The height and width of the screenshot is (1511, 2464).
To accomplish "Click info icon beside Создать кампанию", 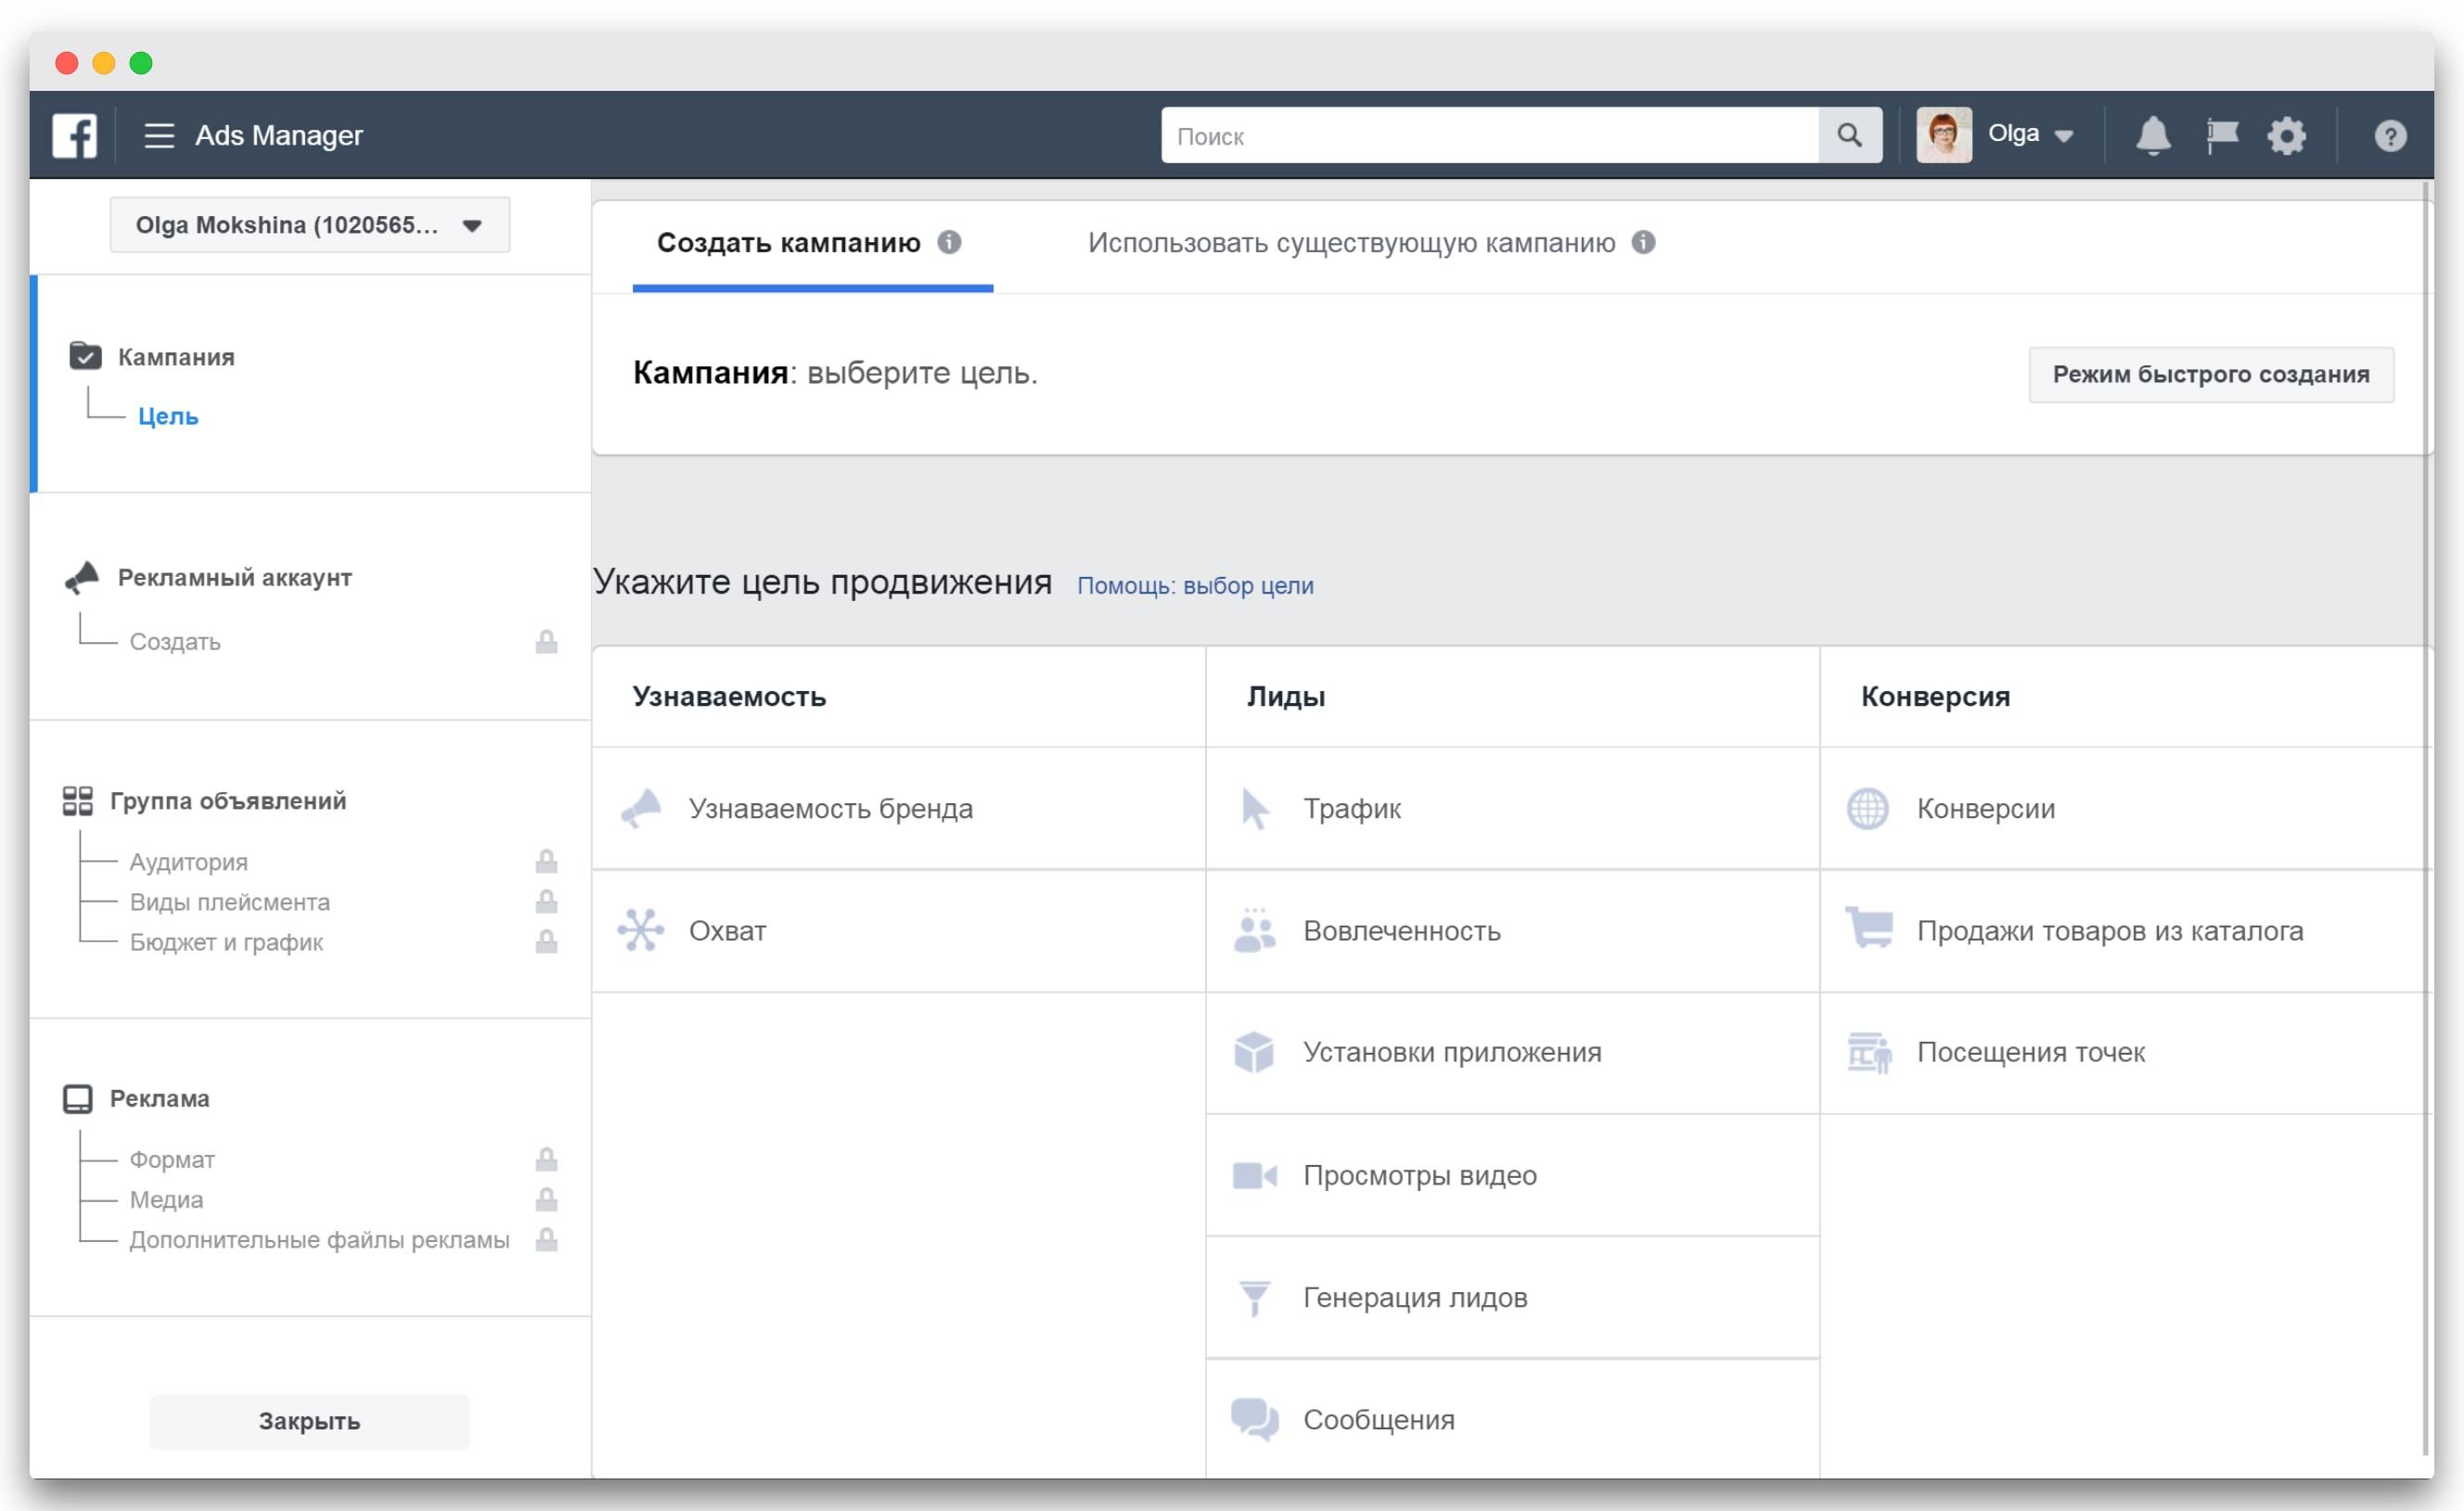I will coord(949,242).
